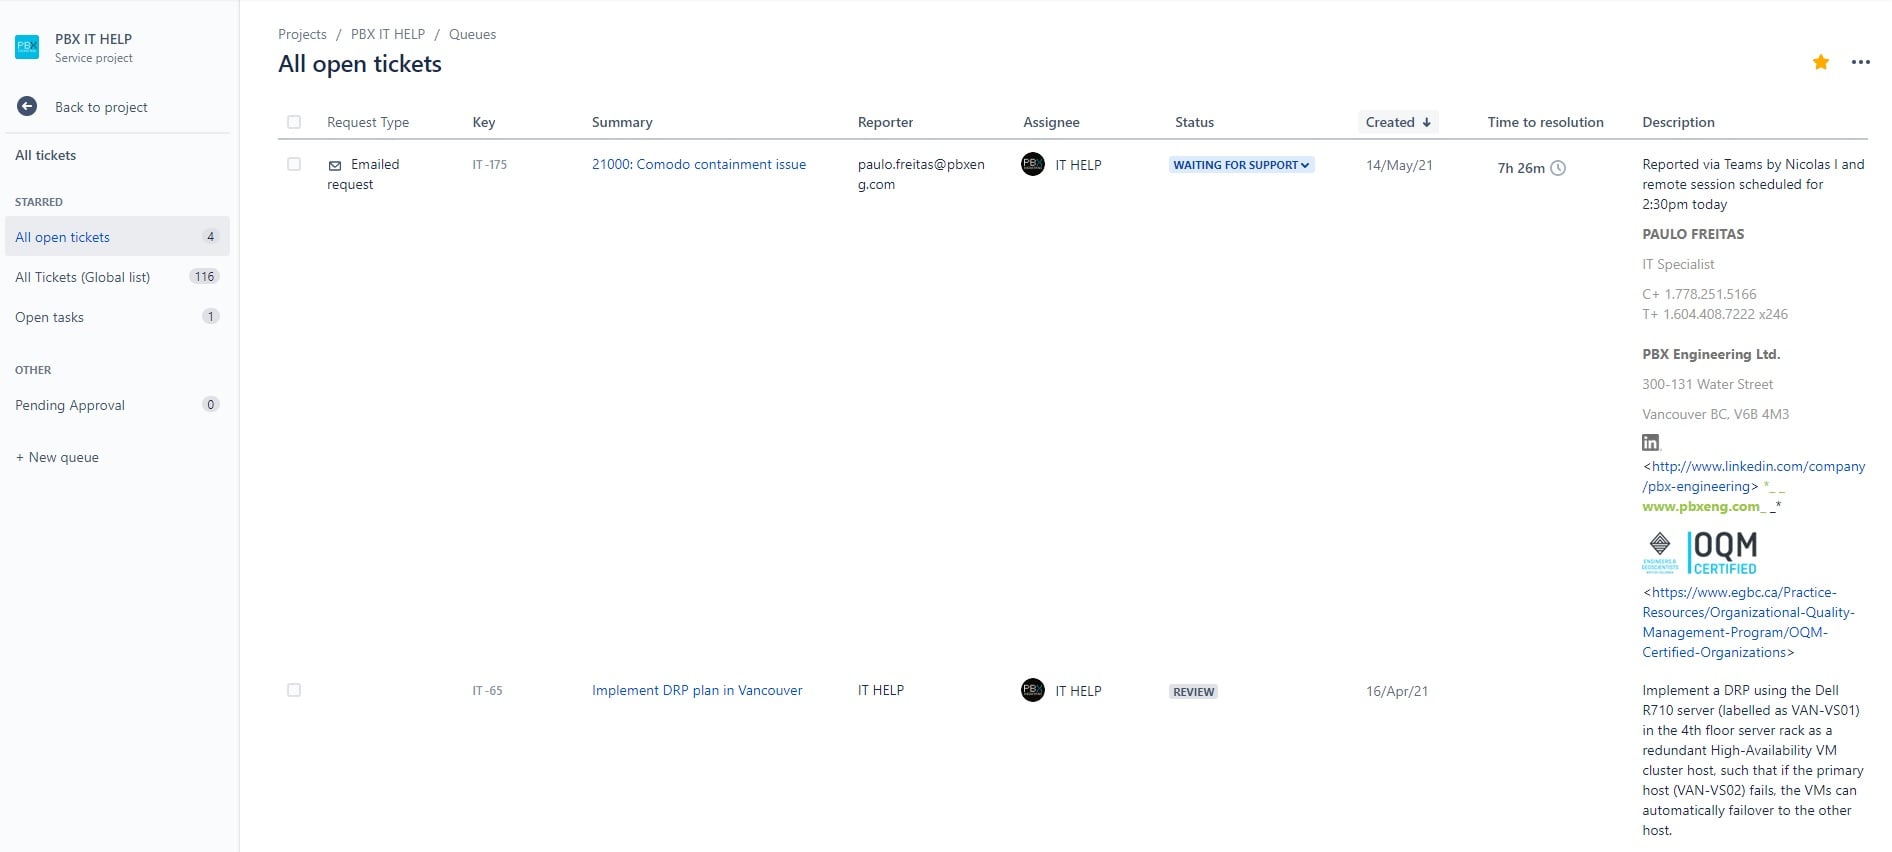Select the All open tickets queue

(x=117, y=237)
